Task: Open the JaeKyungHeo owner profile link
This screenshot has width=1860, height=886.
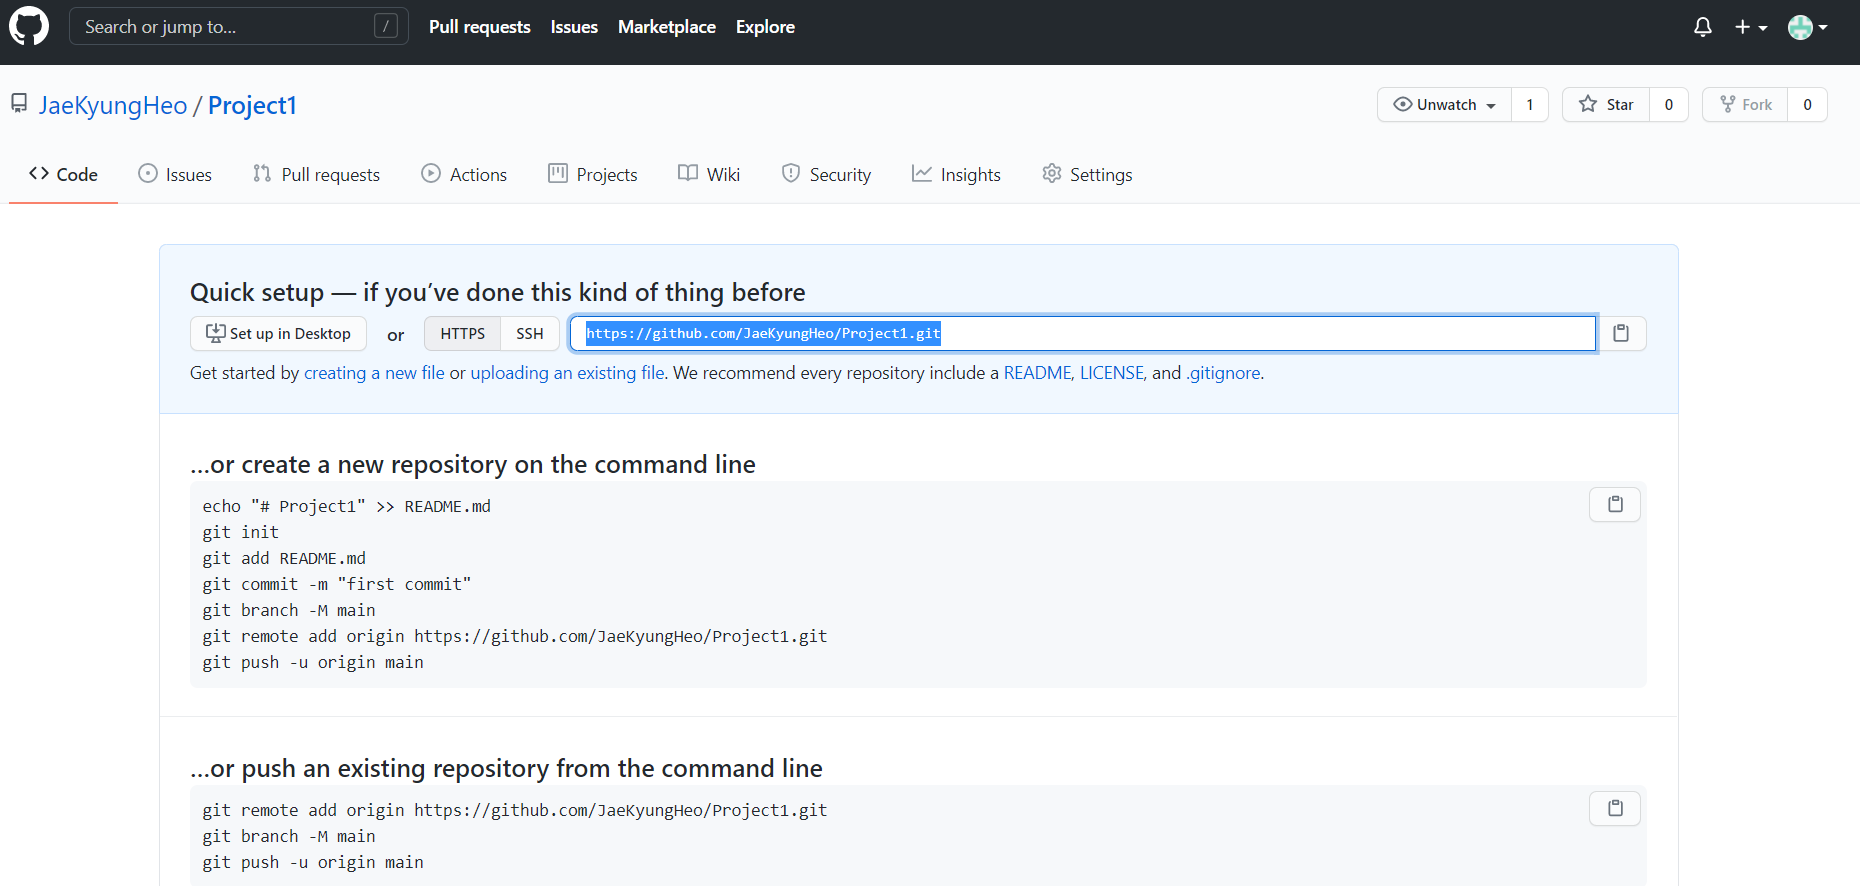Action: coord(113,105)
